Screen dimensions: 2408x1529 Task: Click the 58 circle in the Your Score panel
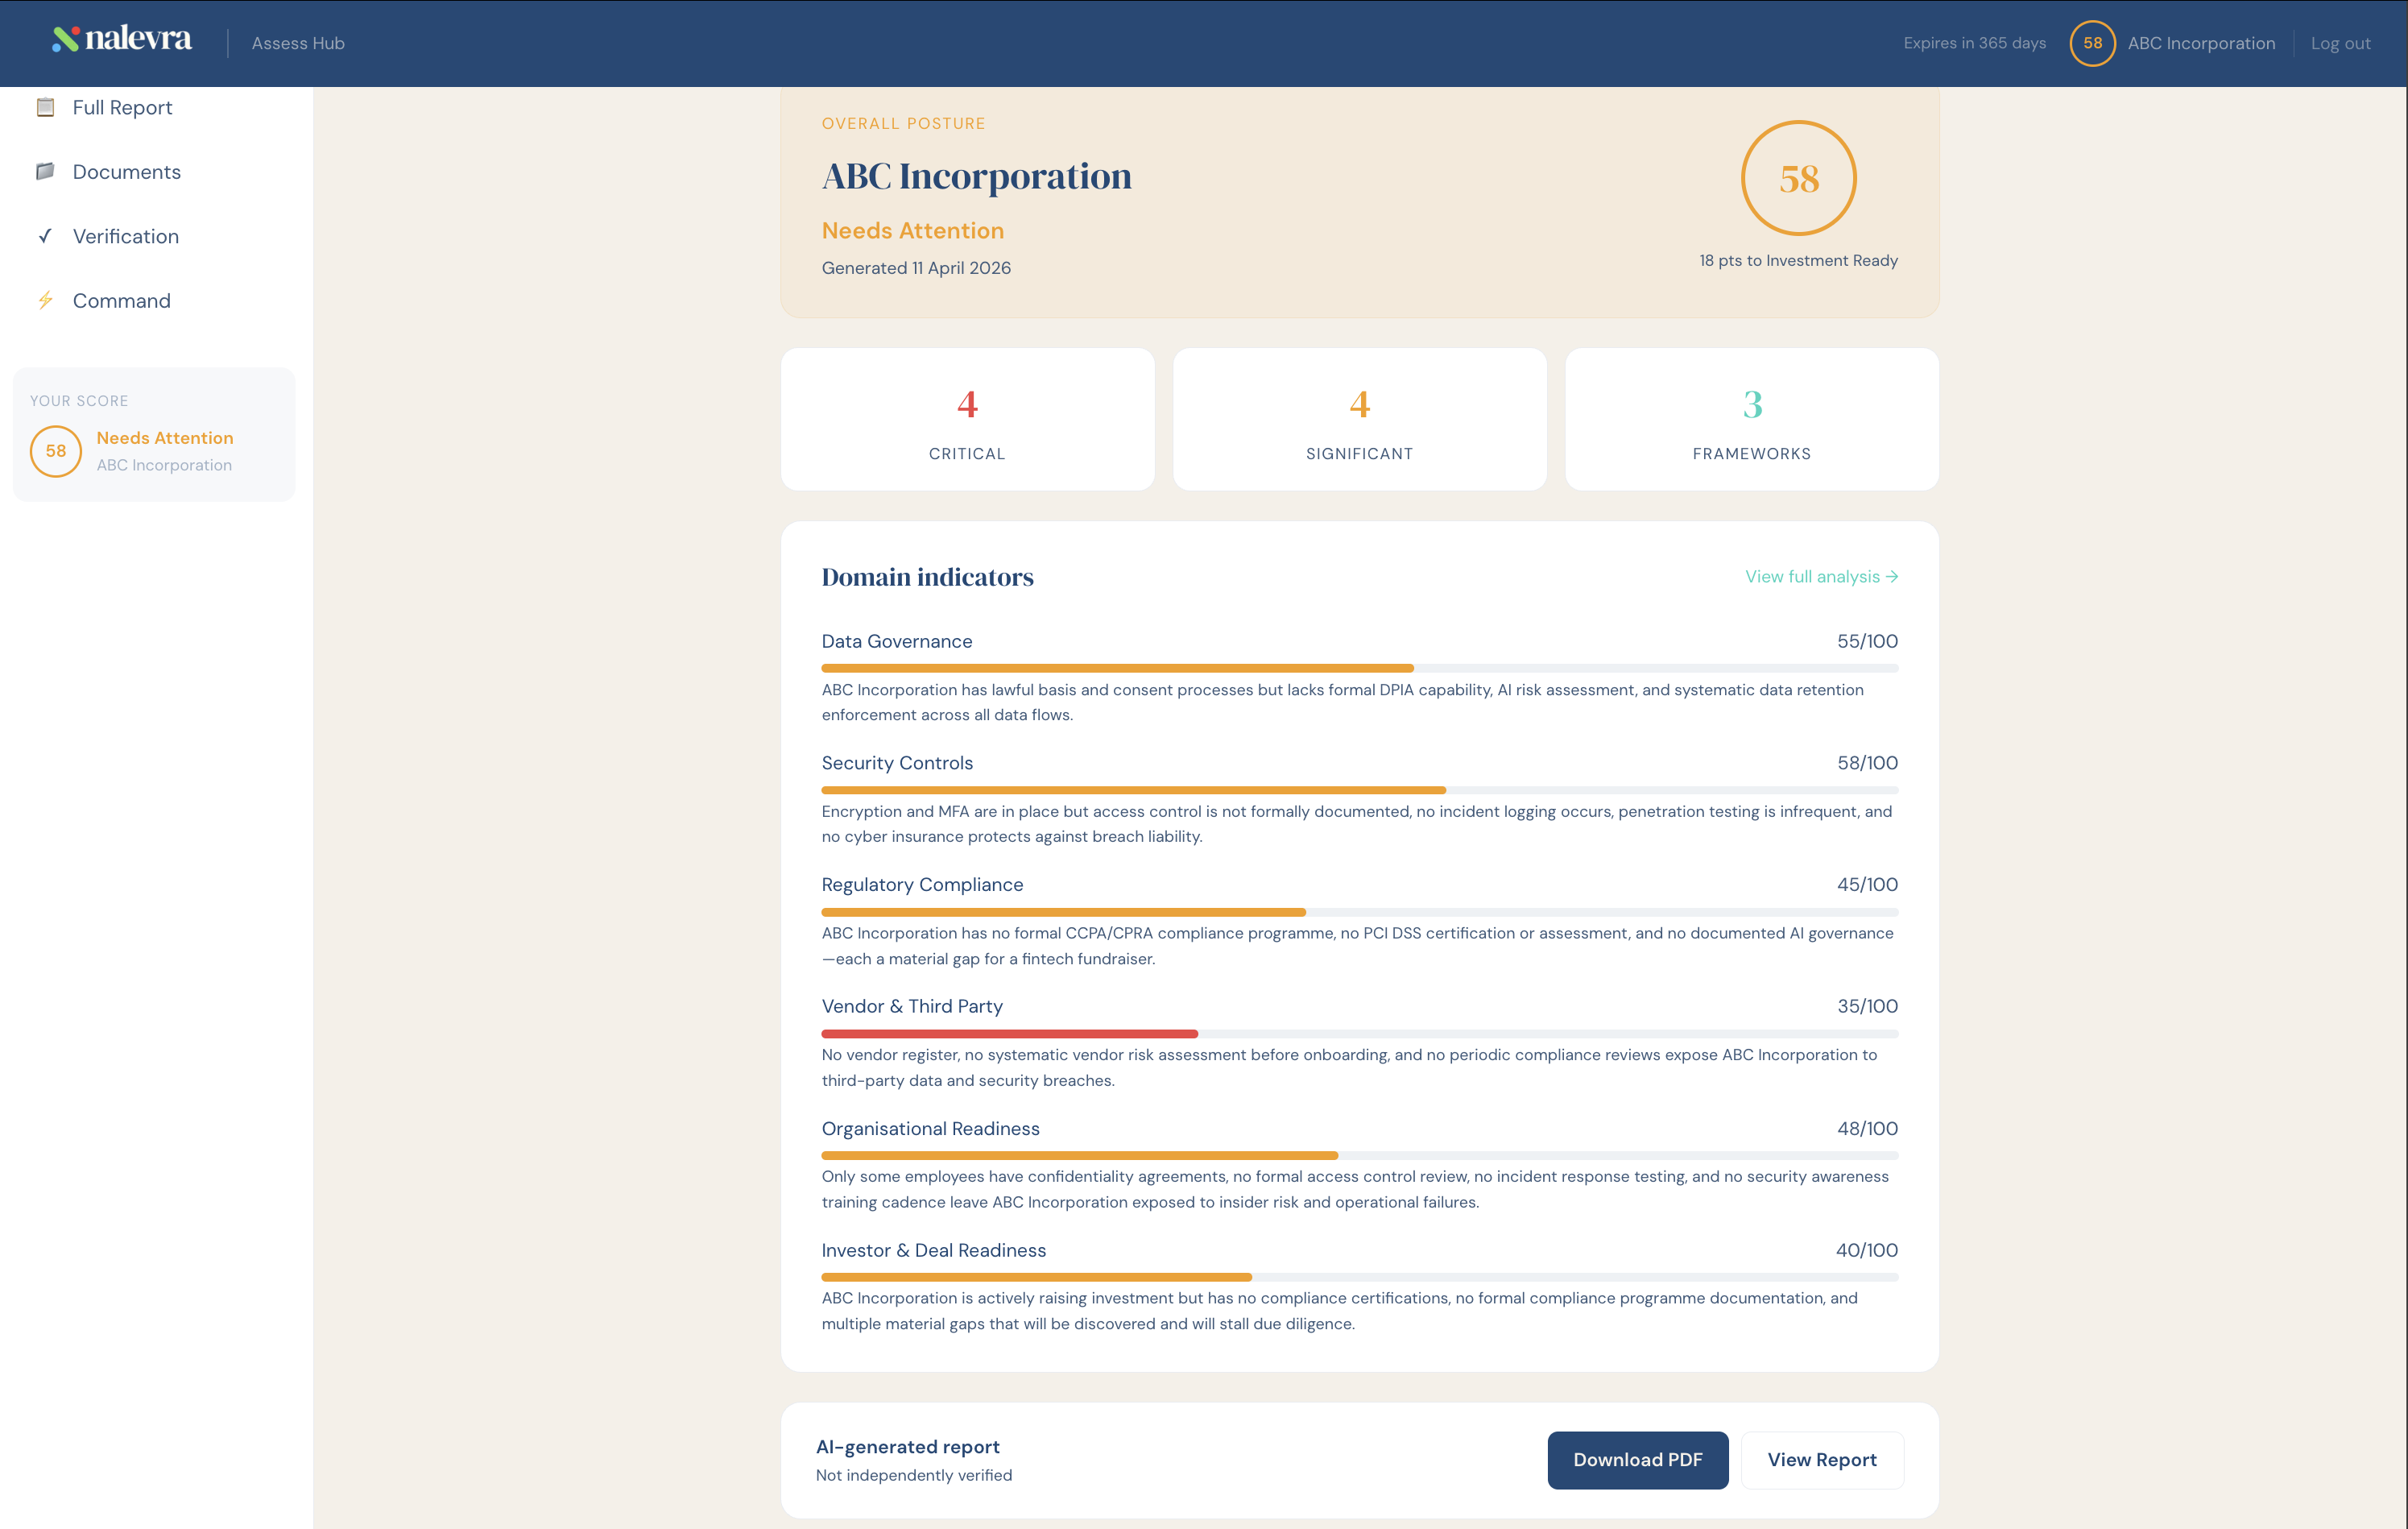(56, 451)
